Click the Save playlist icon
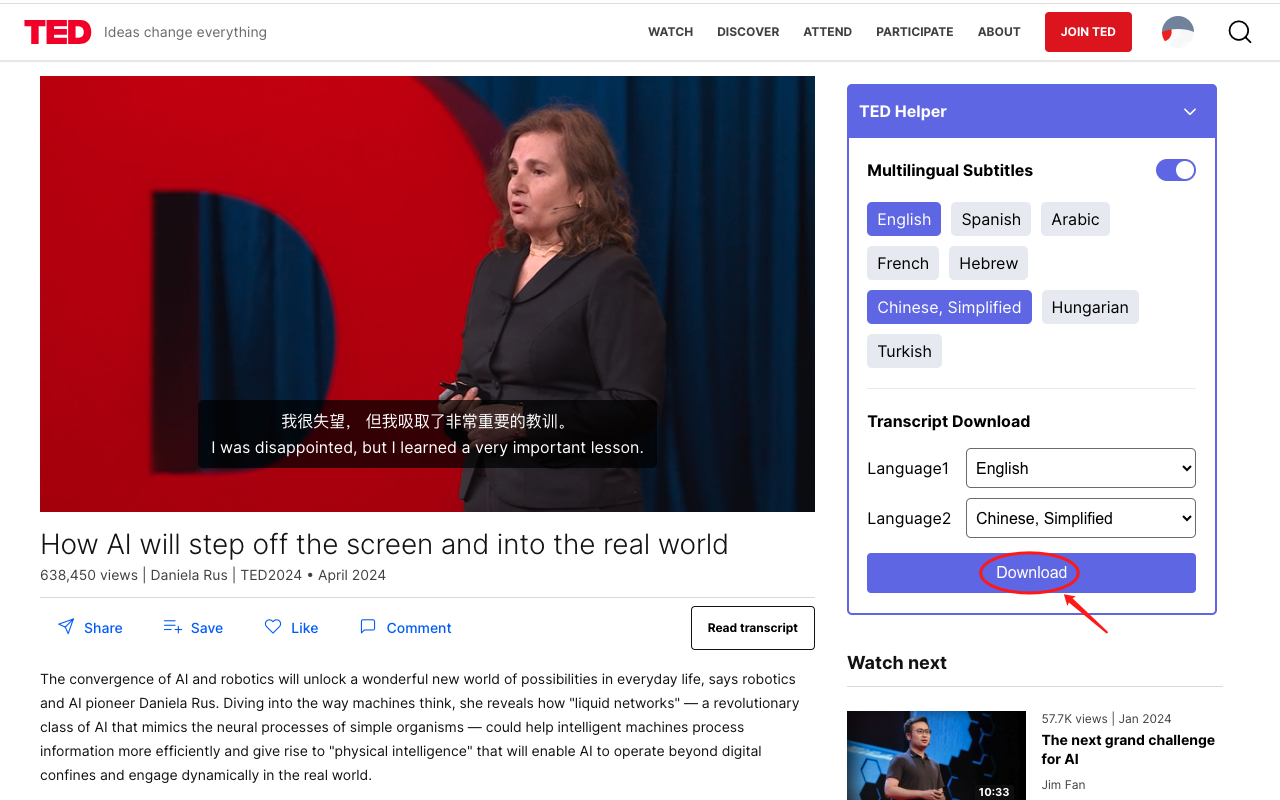1280x800 pixels. tap(172, 627)
